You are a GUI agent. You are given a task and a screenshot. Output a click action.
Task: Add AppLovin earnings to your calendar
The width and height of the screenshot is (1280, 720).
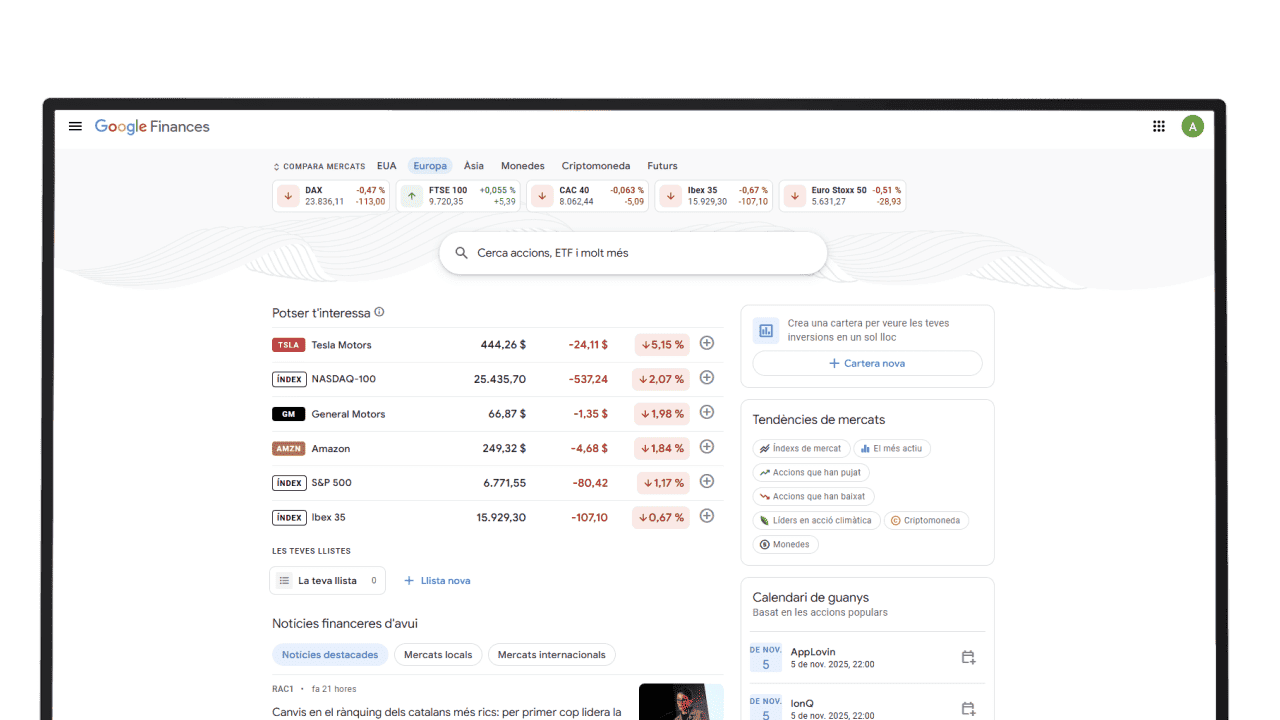coord(967,657)
